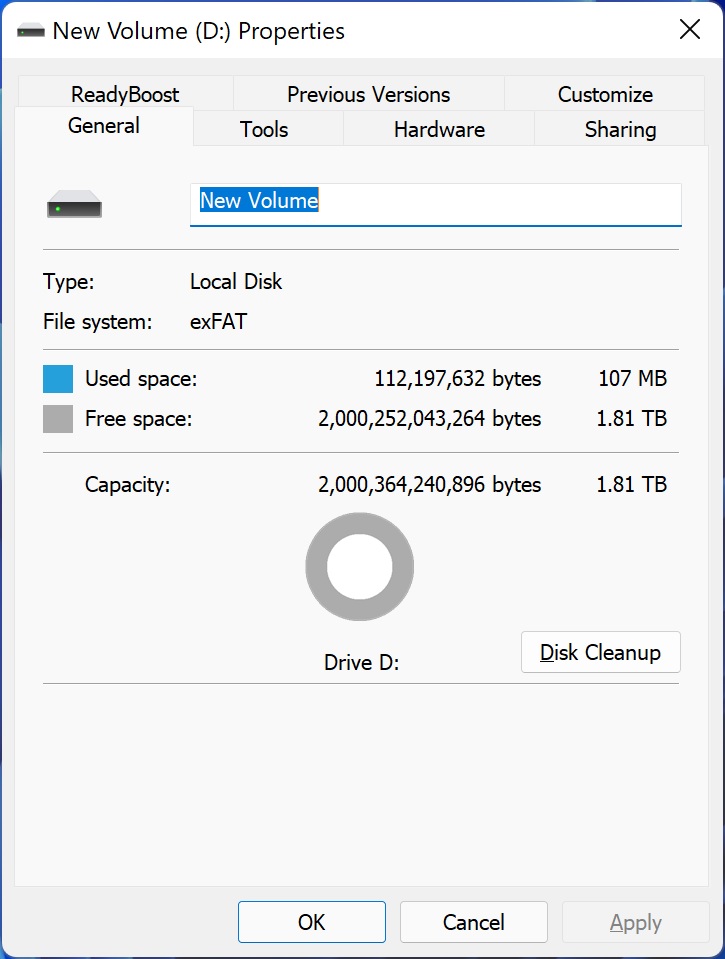This screenshot has width=725, height=959.
Task: Click the 'Capacity:' label
Action: [127, 484]
